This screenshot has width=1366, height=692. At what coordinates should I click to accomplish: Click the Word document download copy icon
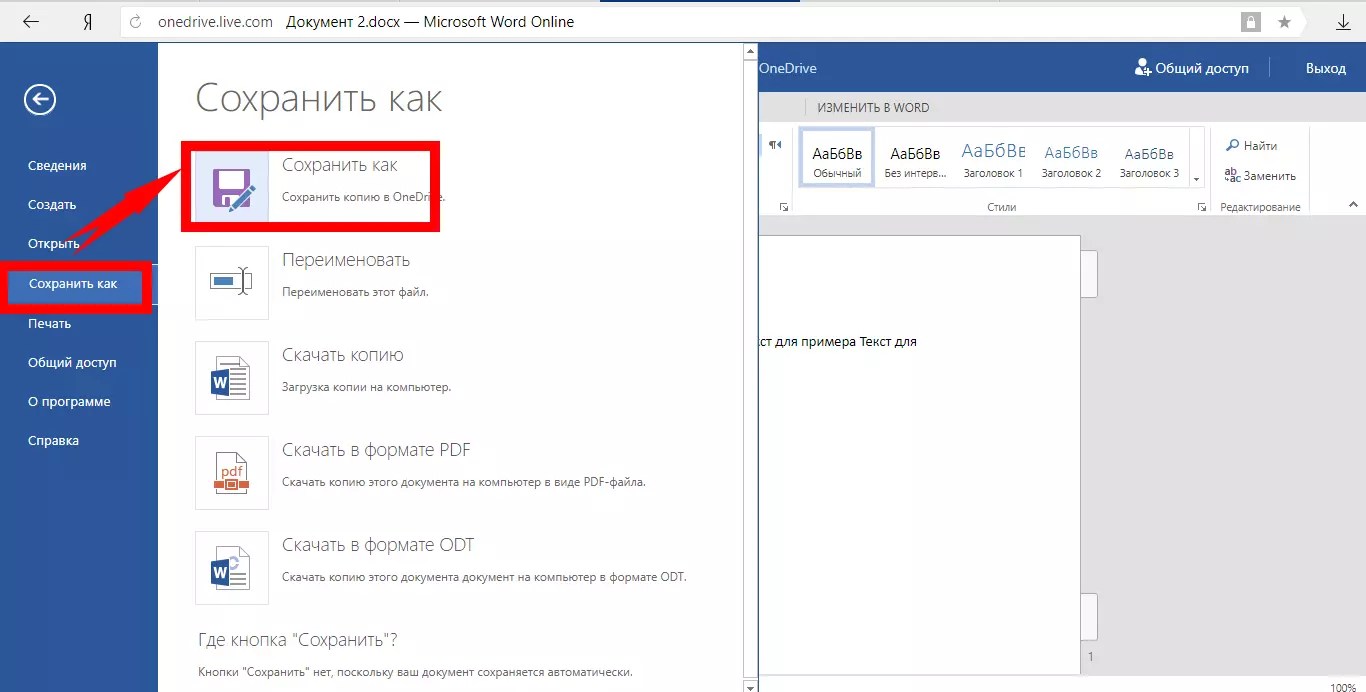[x=232, y=378]
